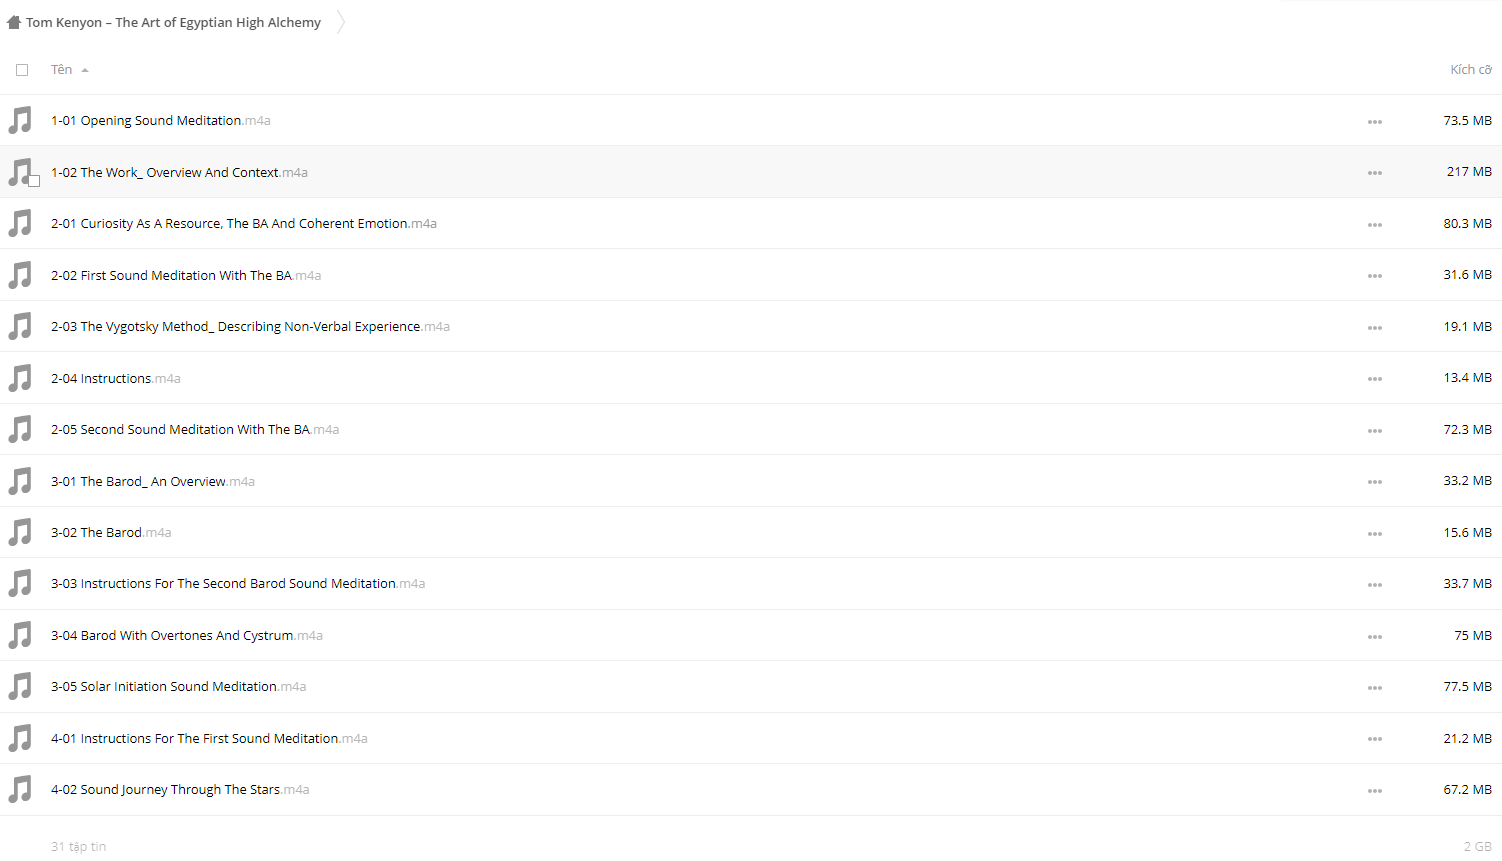Sort files by Tên column
The height and width of the screenshot is (861, 1502).
62,69
